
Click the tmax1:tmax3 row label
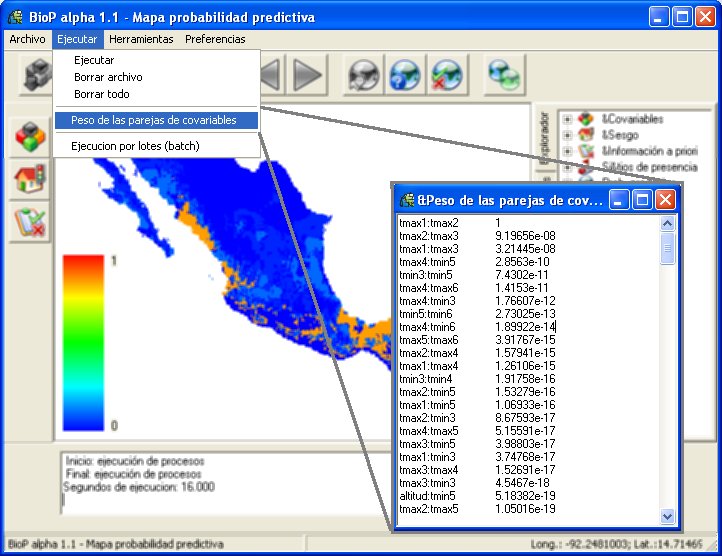429,249
